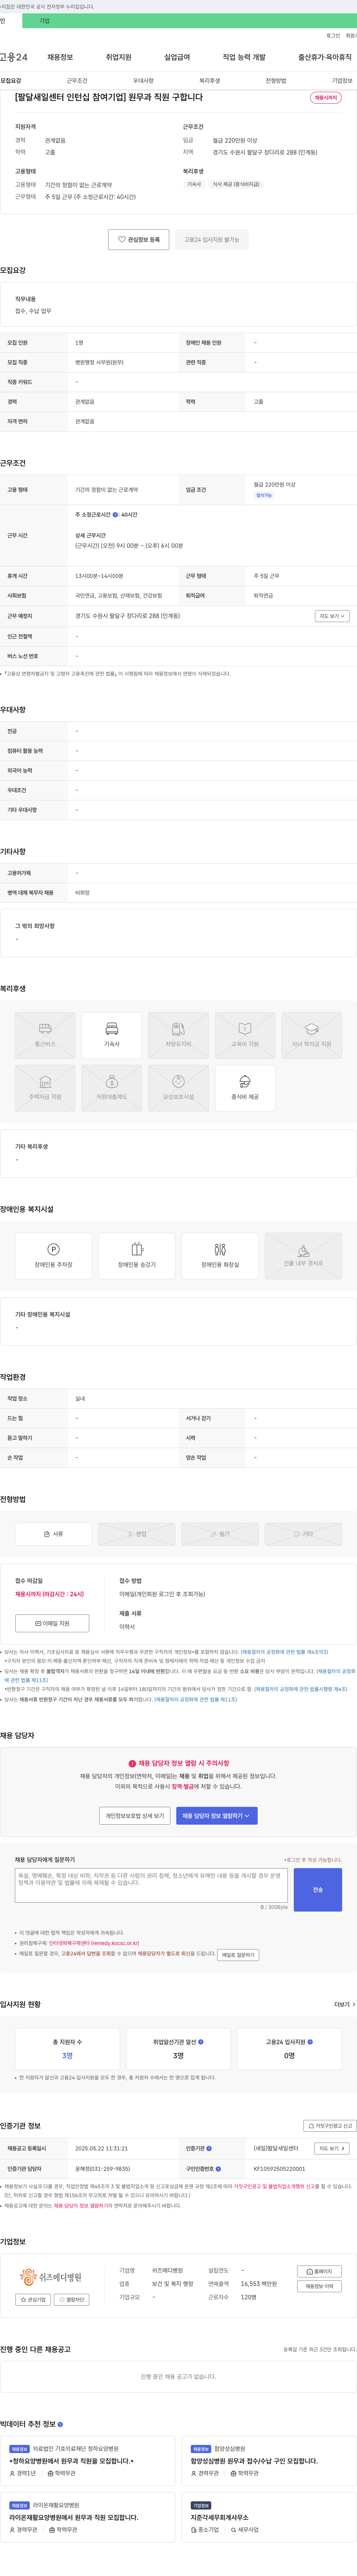Click 거짓구인광고 신고 button
The height and width of the screenshot is (2576, 357).
click(x=329, y=2126)
